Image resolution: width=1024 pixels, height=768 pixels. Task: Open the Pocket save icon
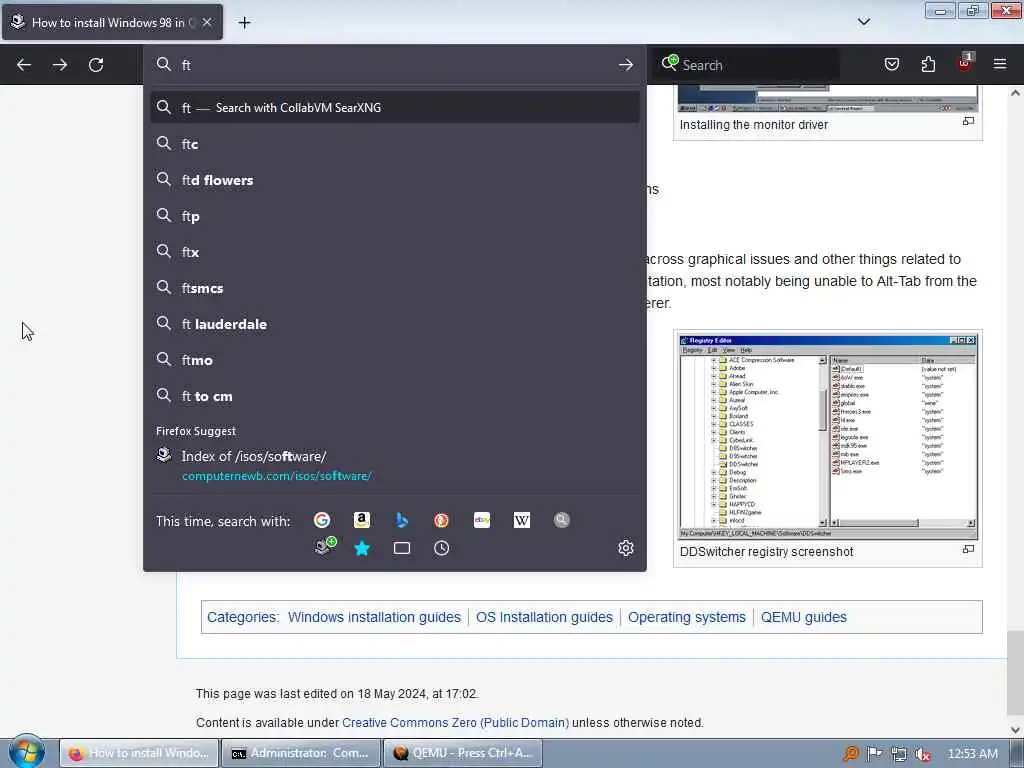pyautogui.click(x=892, y=64)
